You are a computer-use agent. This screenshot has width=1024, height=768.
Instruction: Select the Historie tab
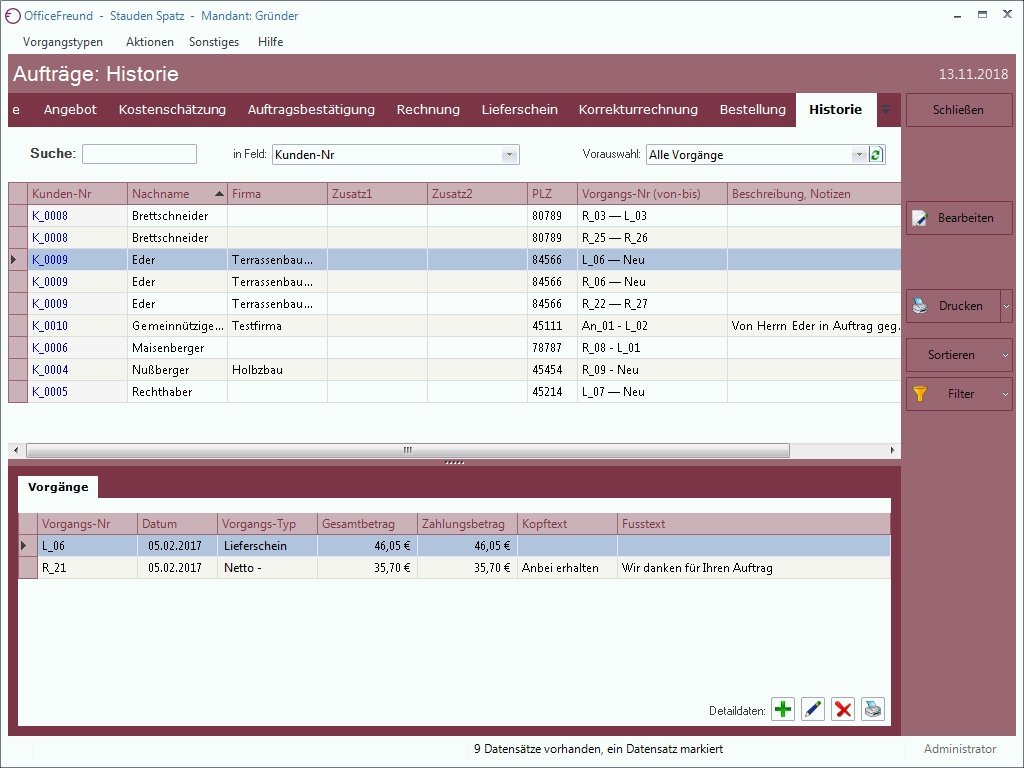[x=835, y=110]
